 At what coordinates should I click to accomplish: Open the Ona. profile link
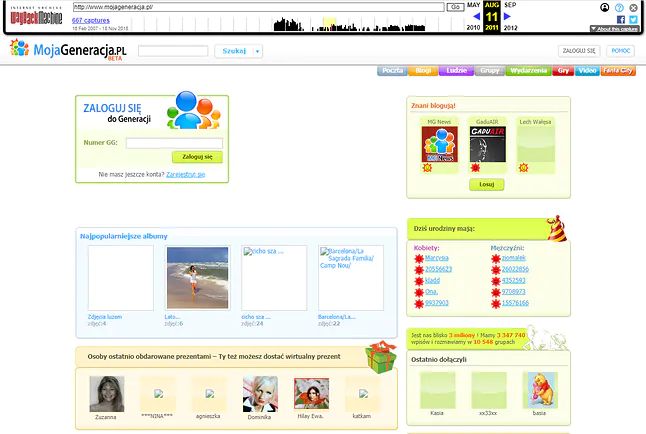pyautogui.click(x=431, y=292)
